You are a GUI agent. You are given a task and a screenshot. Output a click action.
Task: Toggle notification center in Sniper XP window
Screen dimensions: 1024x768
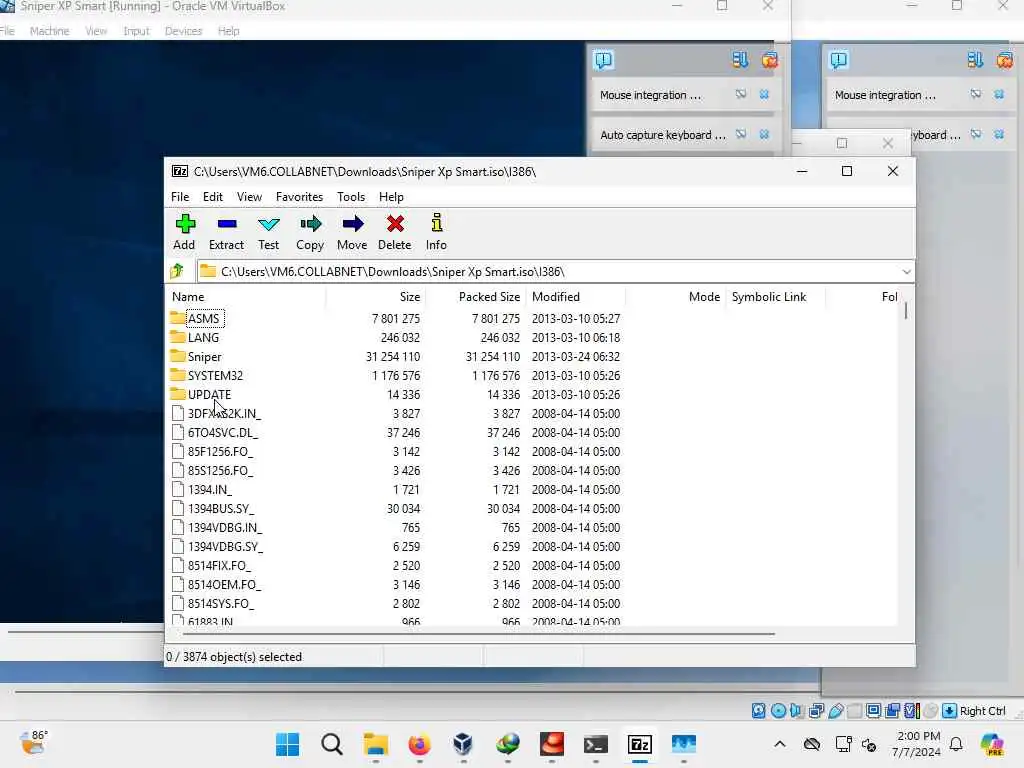[x=603, y=61]
